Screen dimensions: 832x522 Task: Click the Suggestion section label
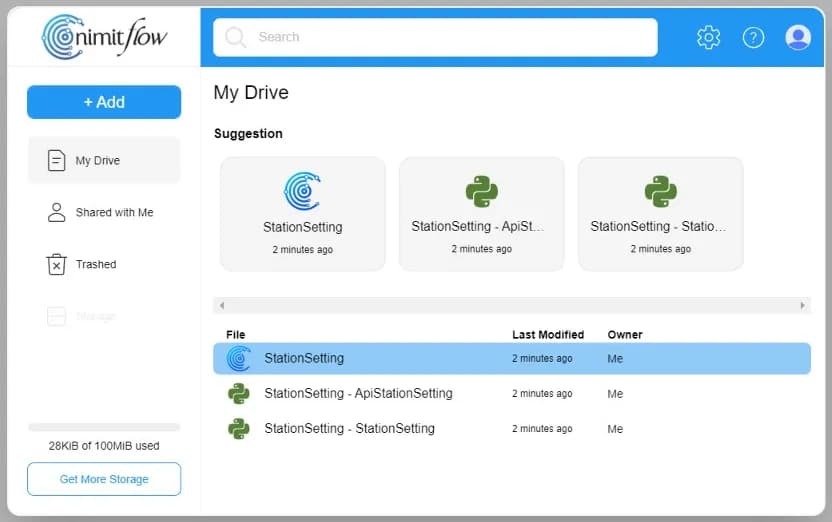[248, 133]
